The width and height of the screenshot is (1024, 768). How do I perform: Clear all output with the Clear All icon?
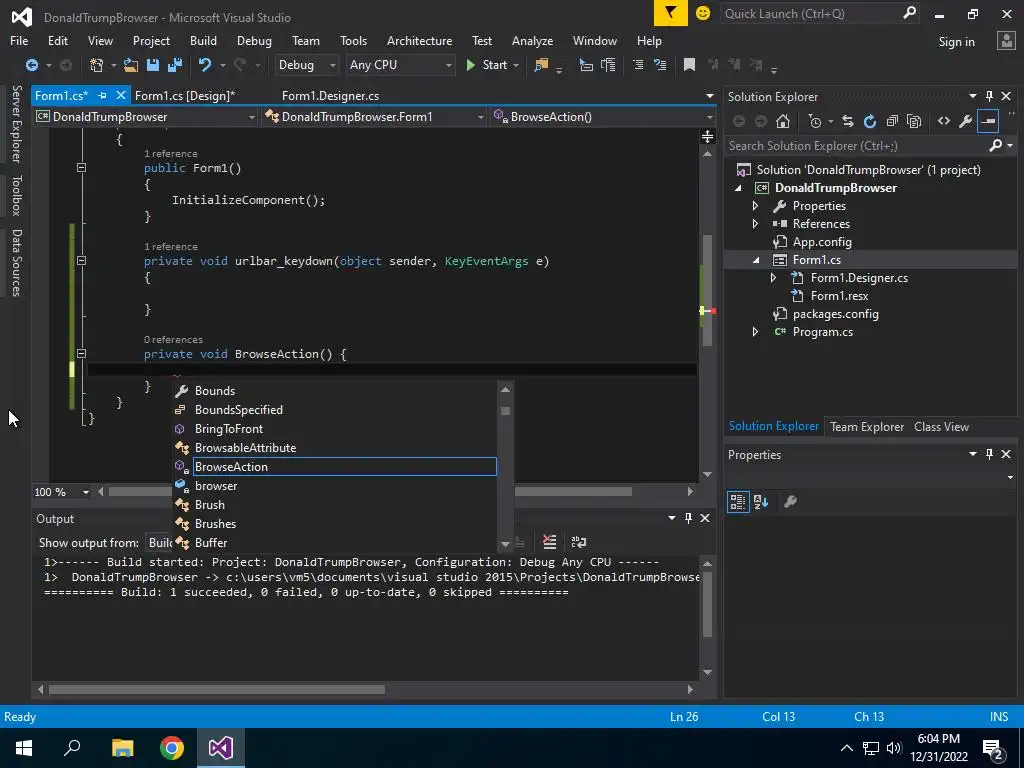(x=550, y=542)
